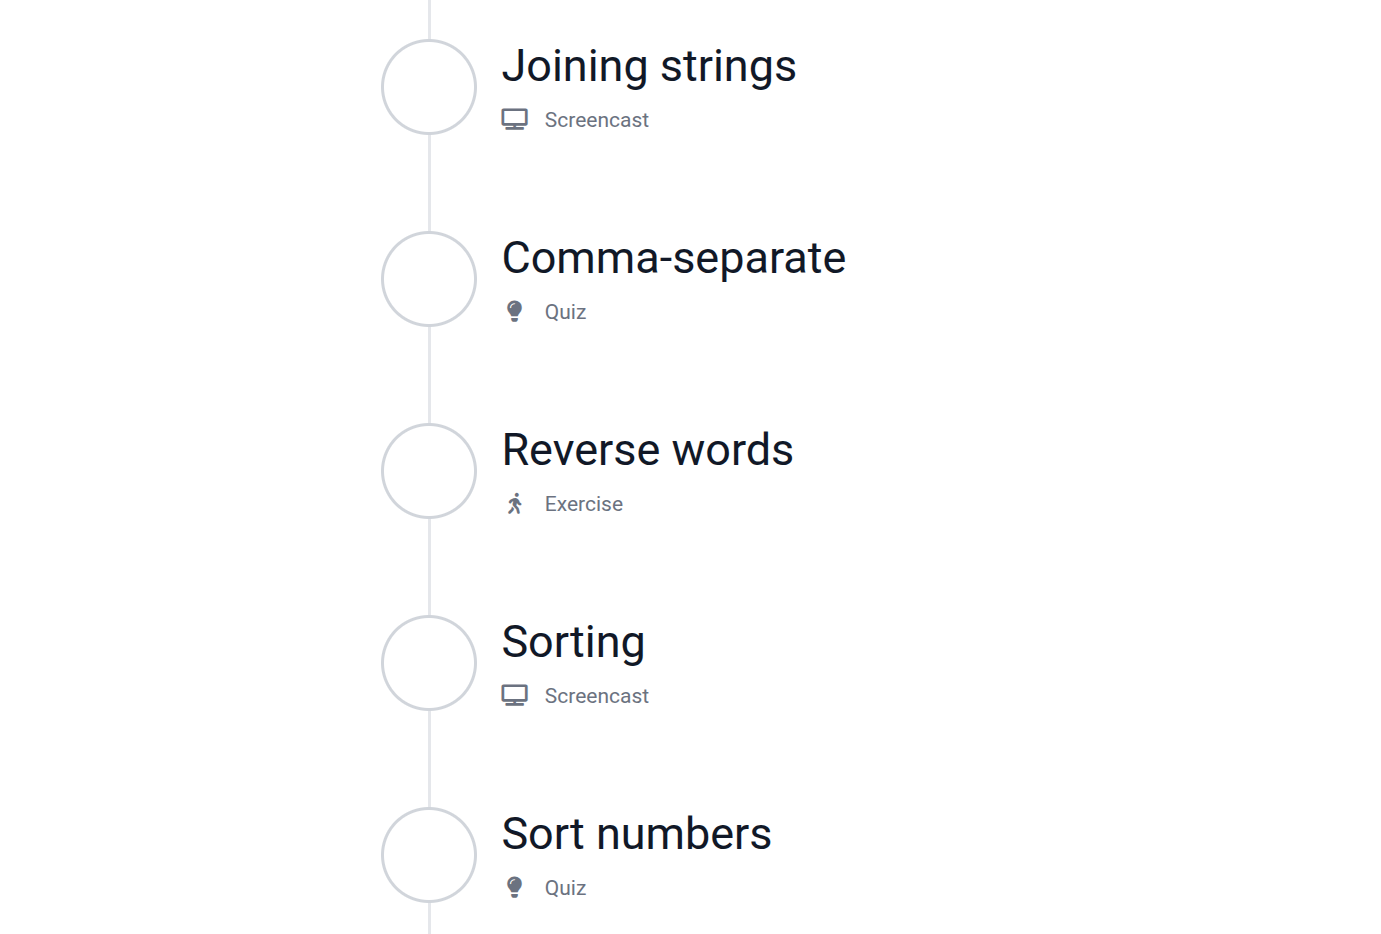Click the Quiz label under Comma-separate
Image resolution: width=1381 pixels, height=934 pixels.
[x=565, y=311]
